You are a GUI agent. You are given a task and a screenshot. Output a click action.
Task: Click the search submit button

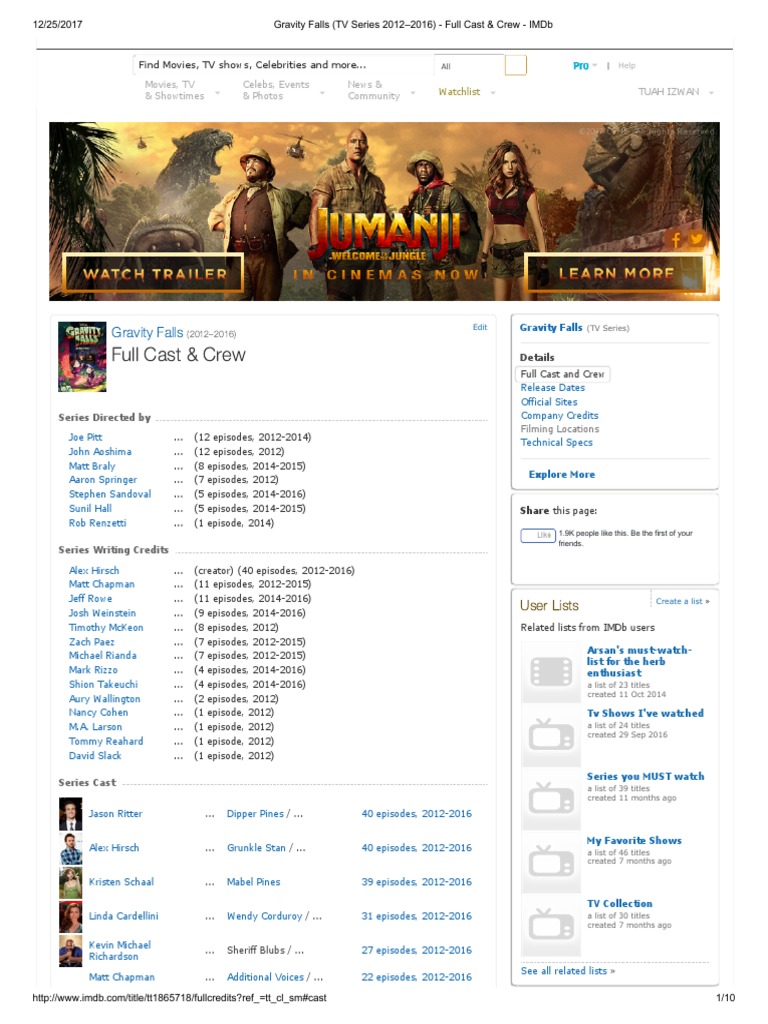(515, 65)
